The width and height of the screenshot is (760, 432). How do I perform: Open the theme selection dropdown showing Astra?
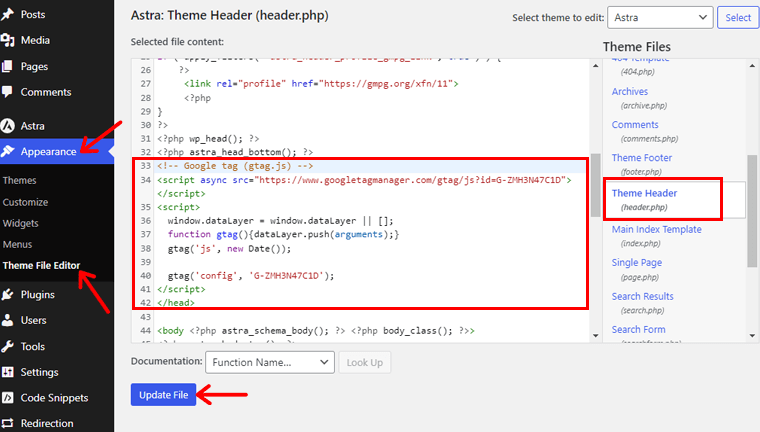point(660,17)
